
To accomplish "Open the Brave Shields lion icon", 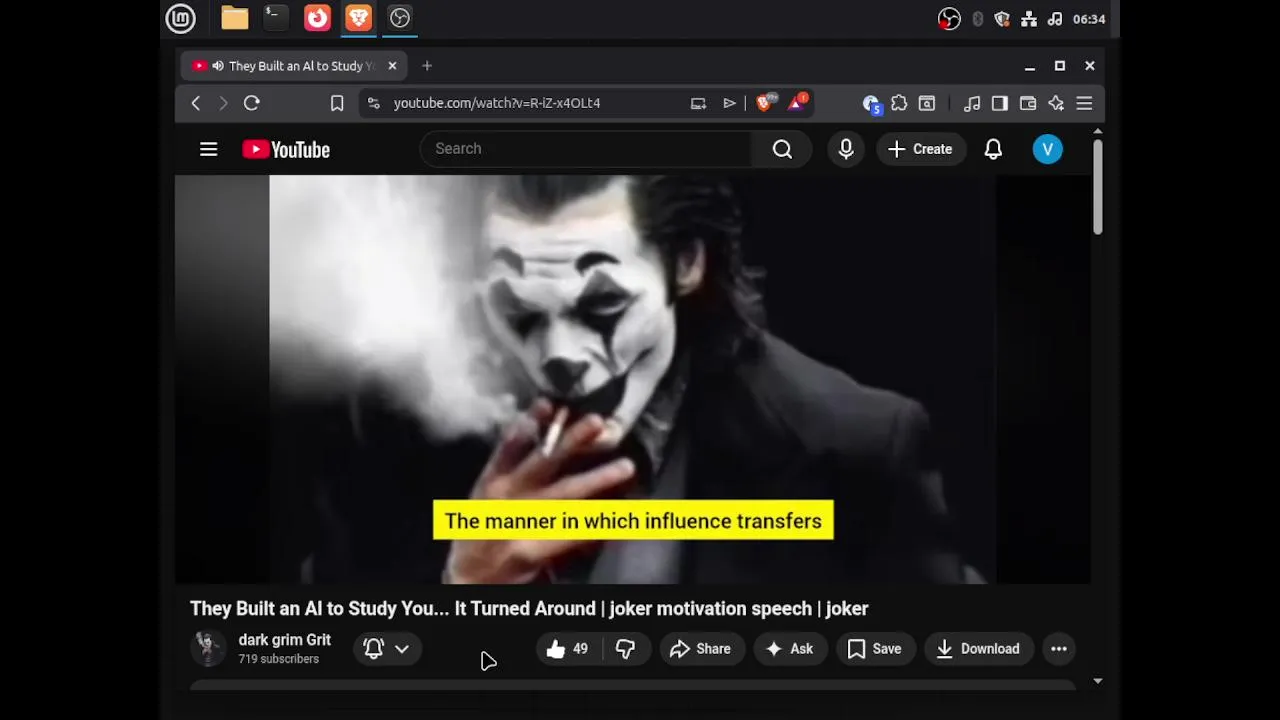I will 765,102.
